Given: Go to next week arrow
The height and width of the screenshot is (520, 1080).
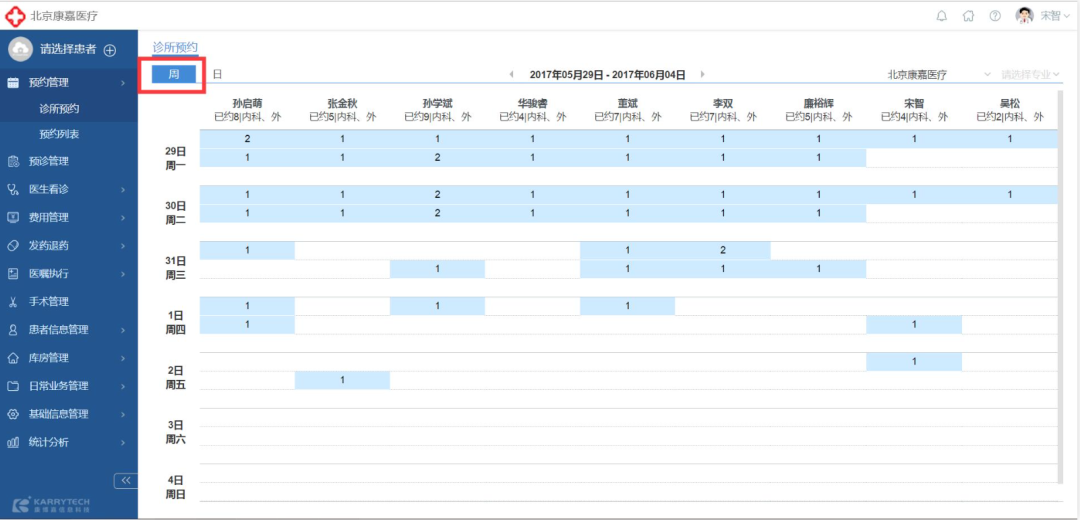Looking at the screenshot, I should pyautogui.click(x=702, y=75).
